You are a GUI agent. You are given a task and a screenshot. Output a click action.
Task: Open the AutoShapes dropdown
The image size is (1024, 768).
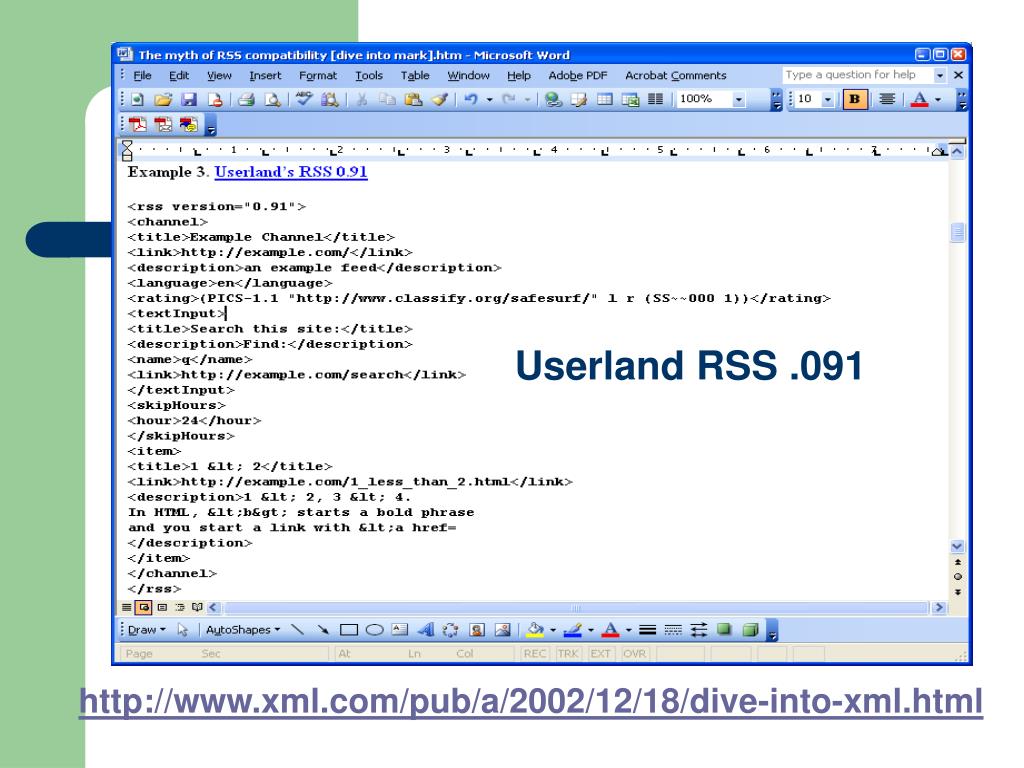243,630
